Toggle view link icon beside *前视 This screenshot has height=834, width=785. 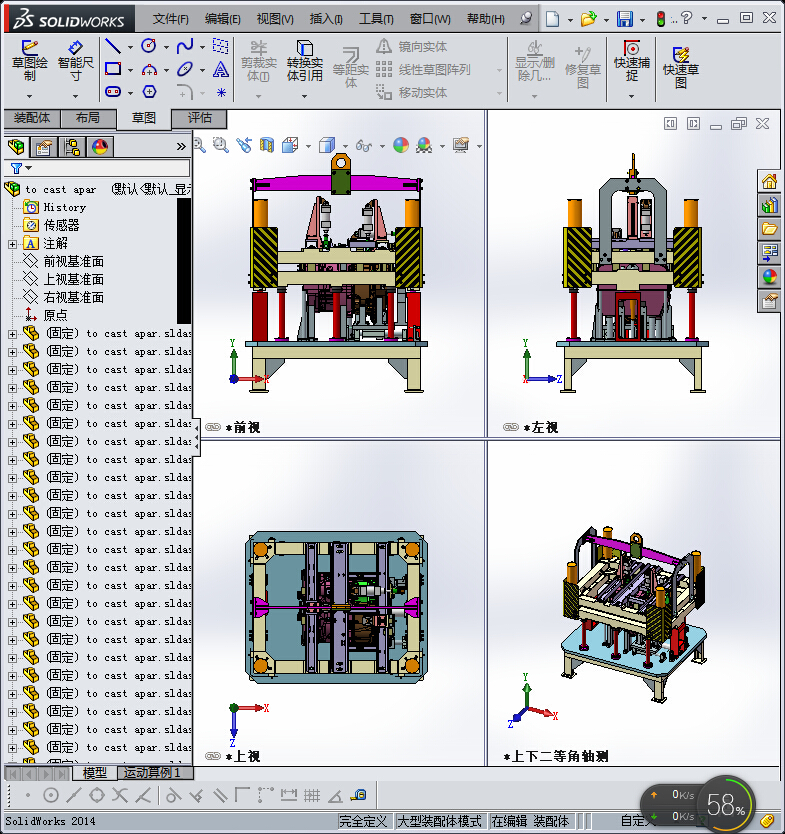click(213, 427)
